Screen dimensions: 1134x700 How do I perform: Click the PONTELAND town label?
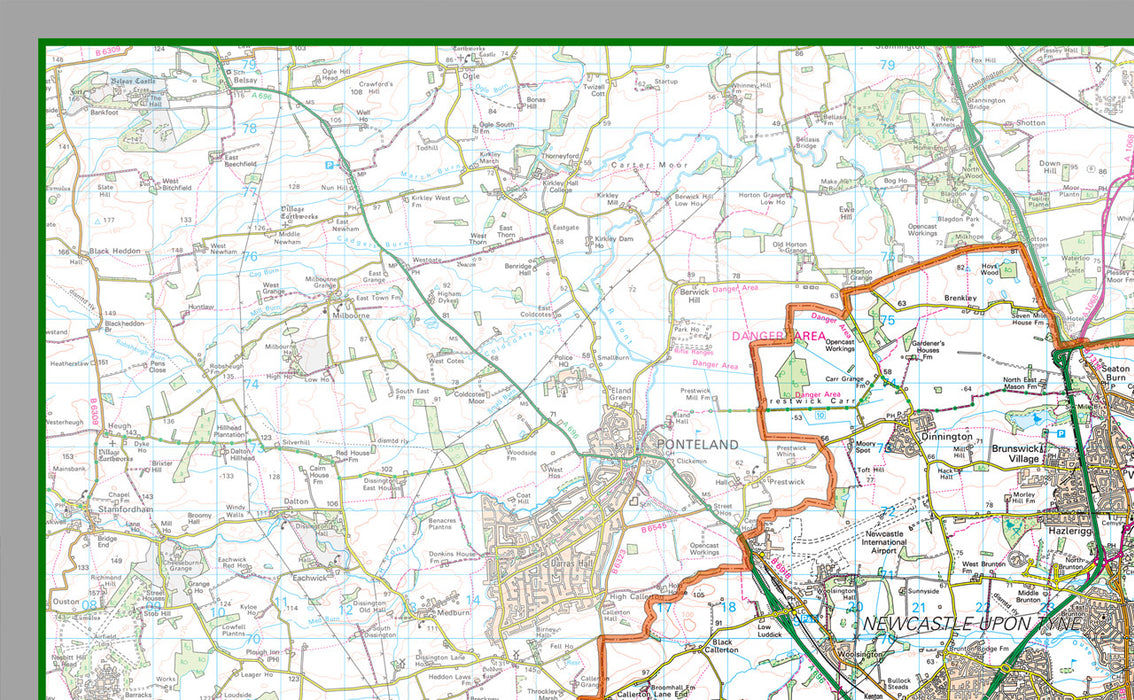pyautogui.click(x=697, y=445)
